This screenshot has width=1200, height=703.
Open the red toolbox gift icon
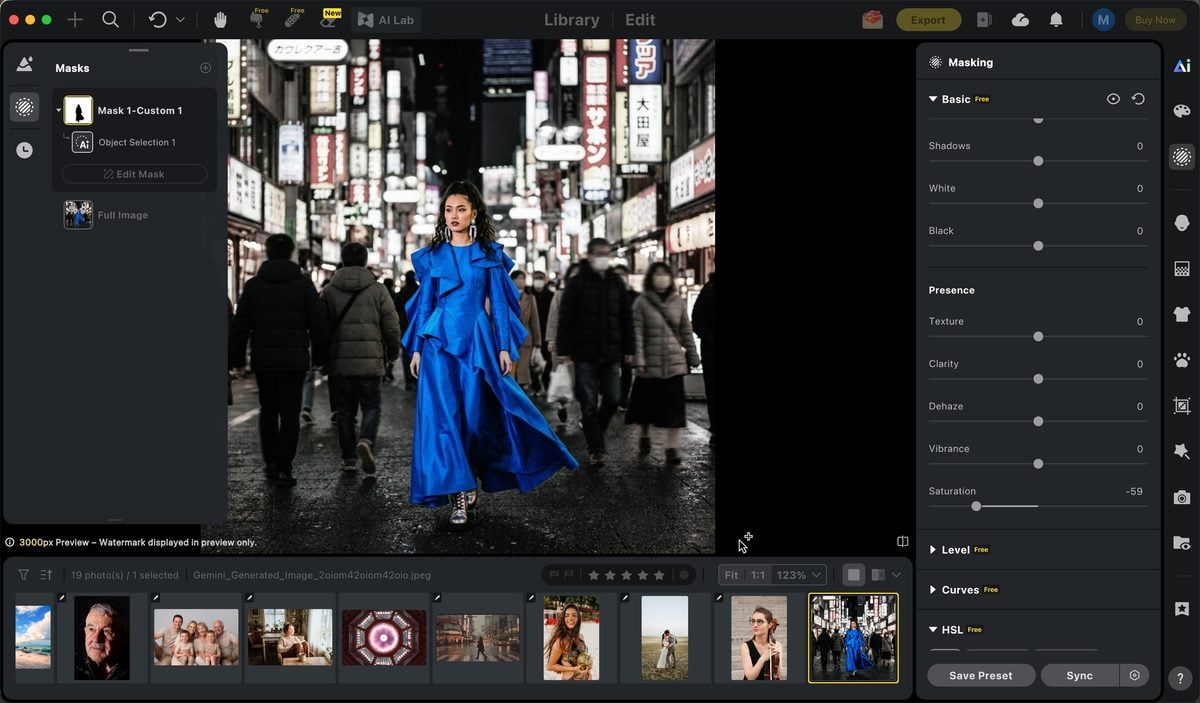tap(872, 19)
